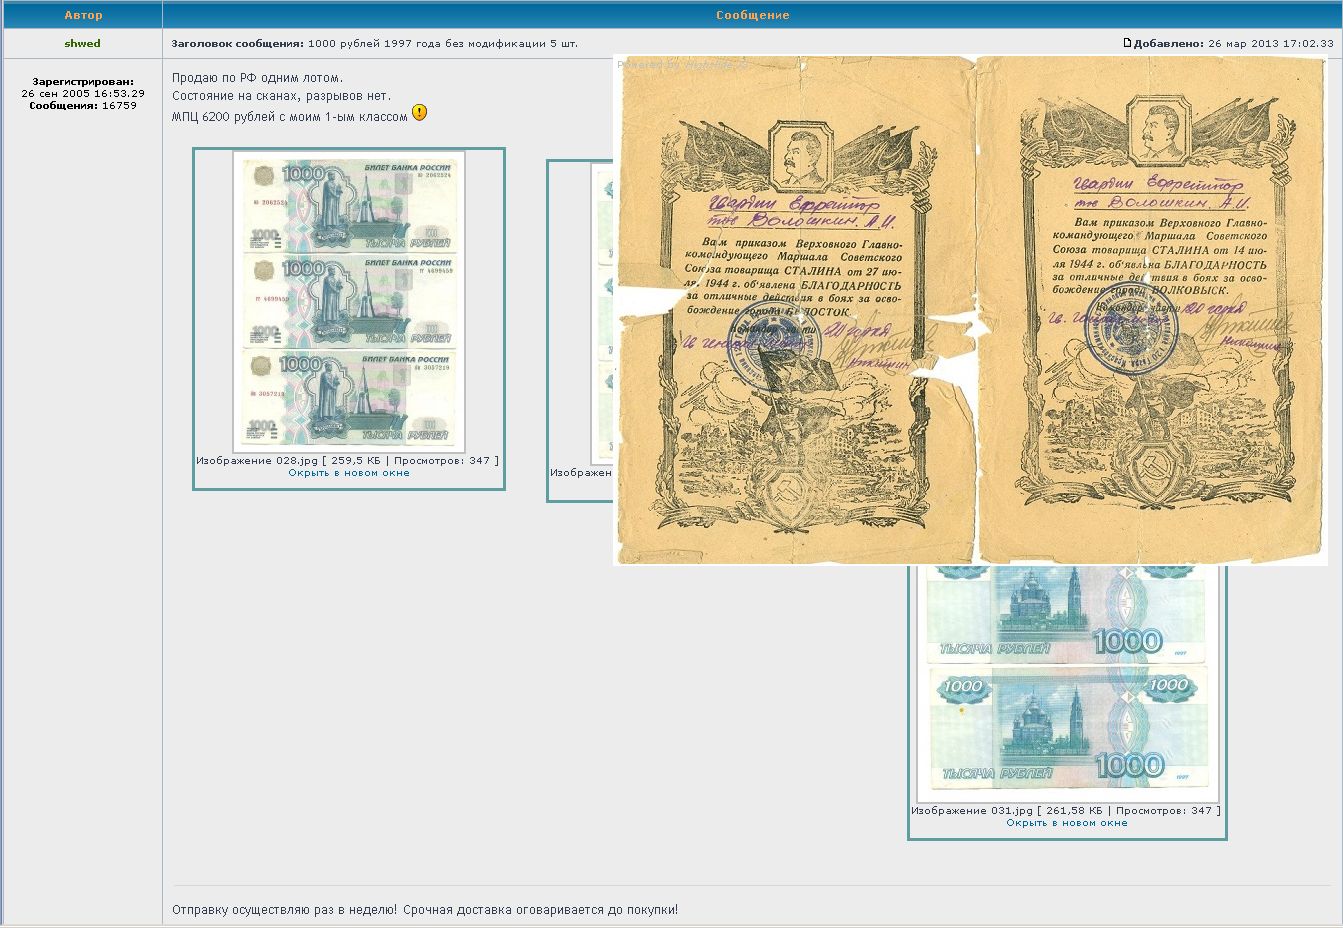Click the post icon beside "Добавлено"
This screenshot has width=1343, height=928.
coord(1127,43)
